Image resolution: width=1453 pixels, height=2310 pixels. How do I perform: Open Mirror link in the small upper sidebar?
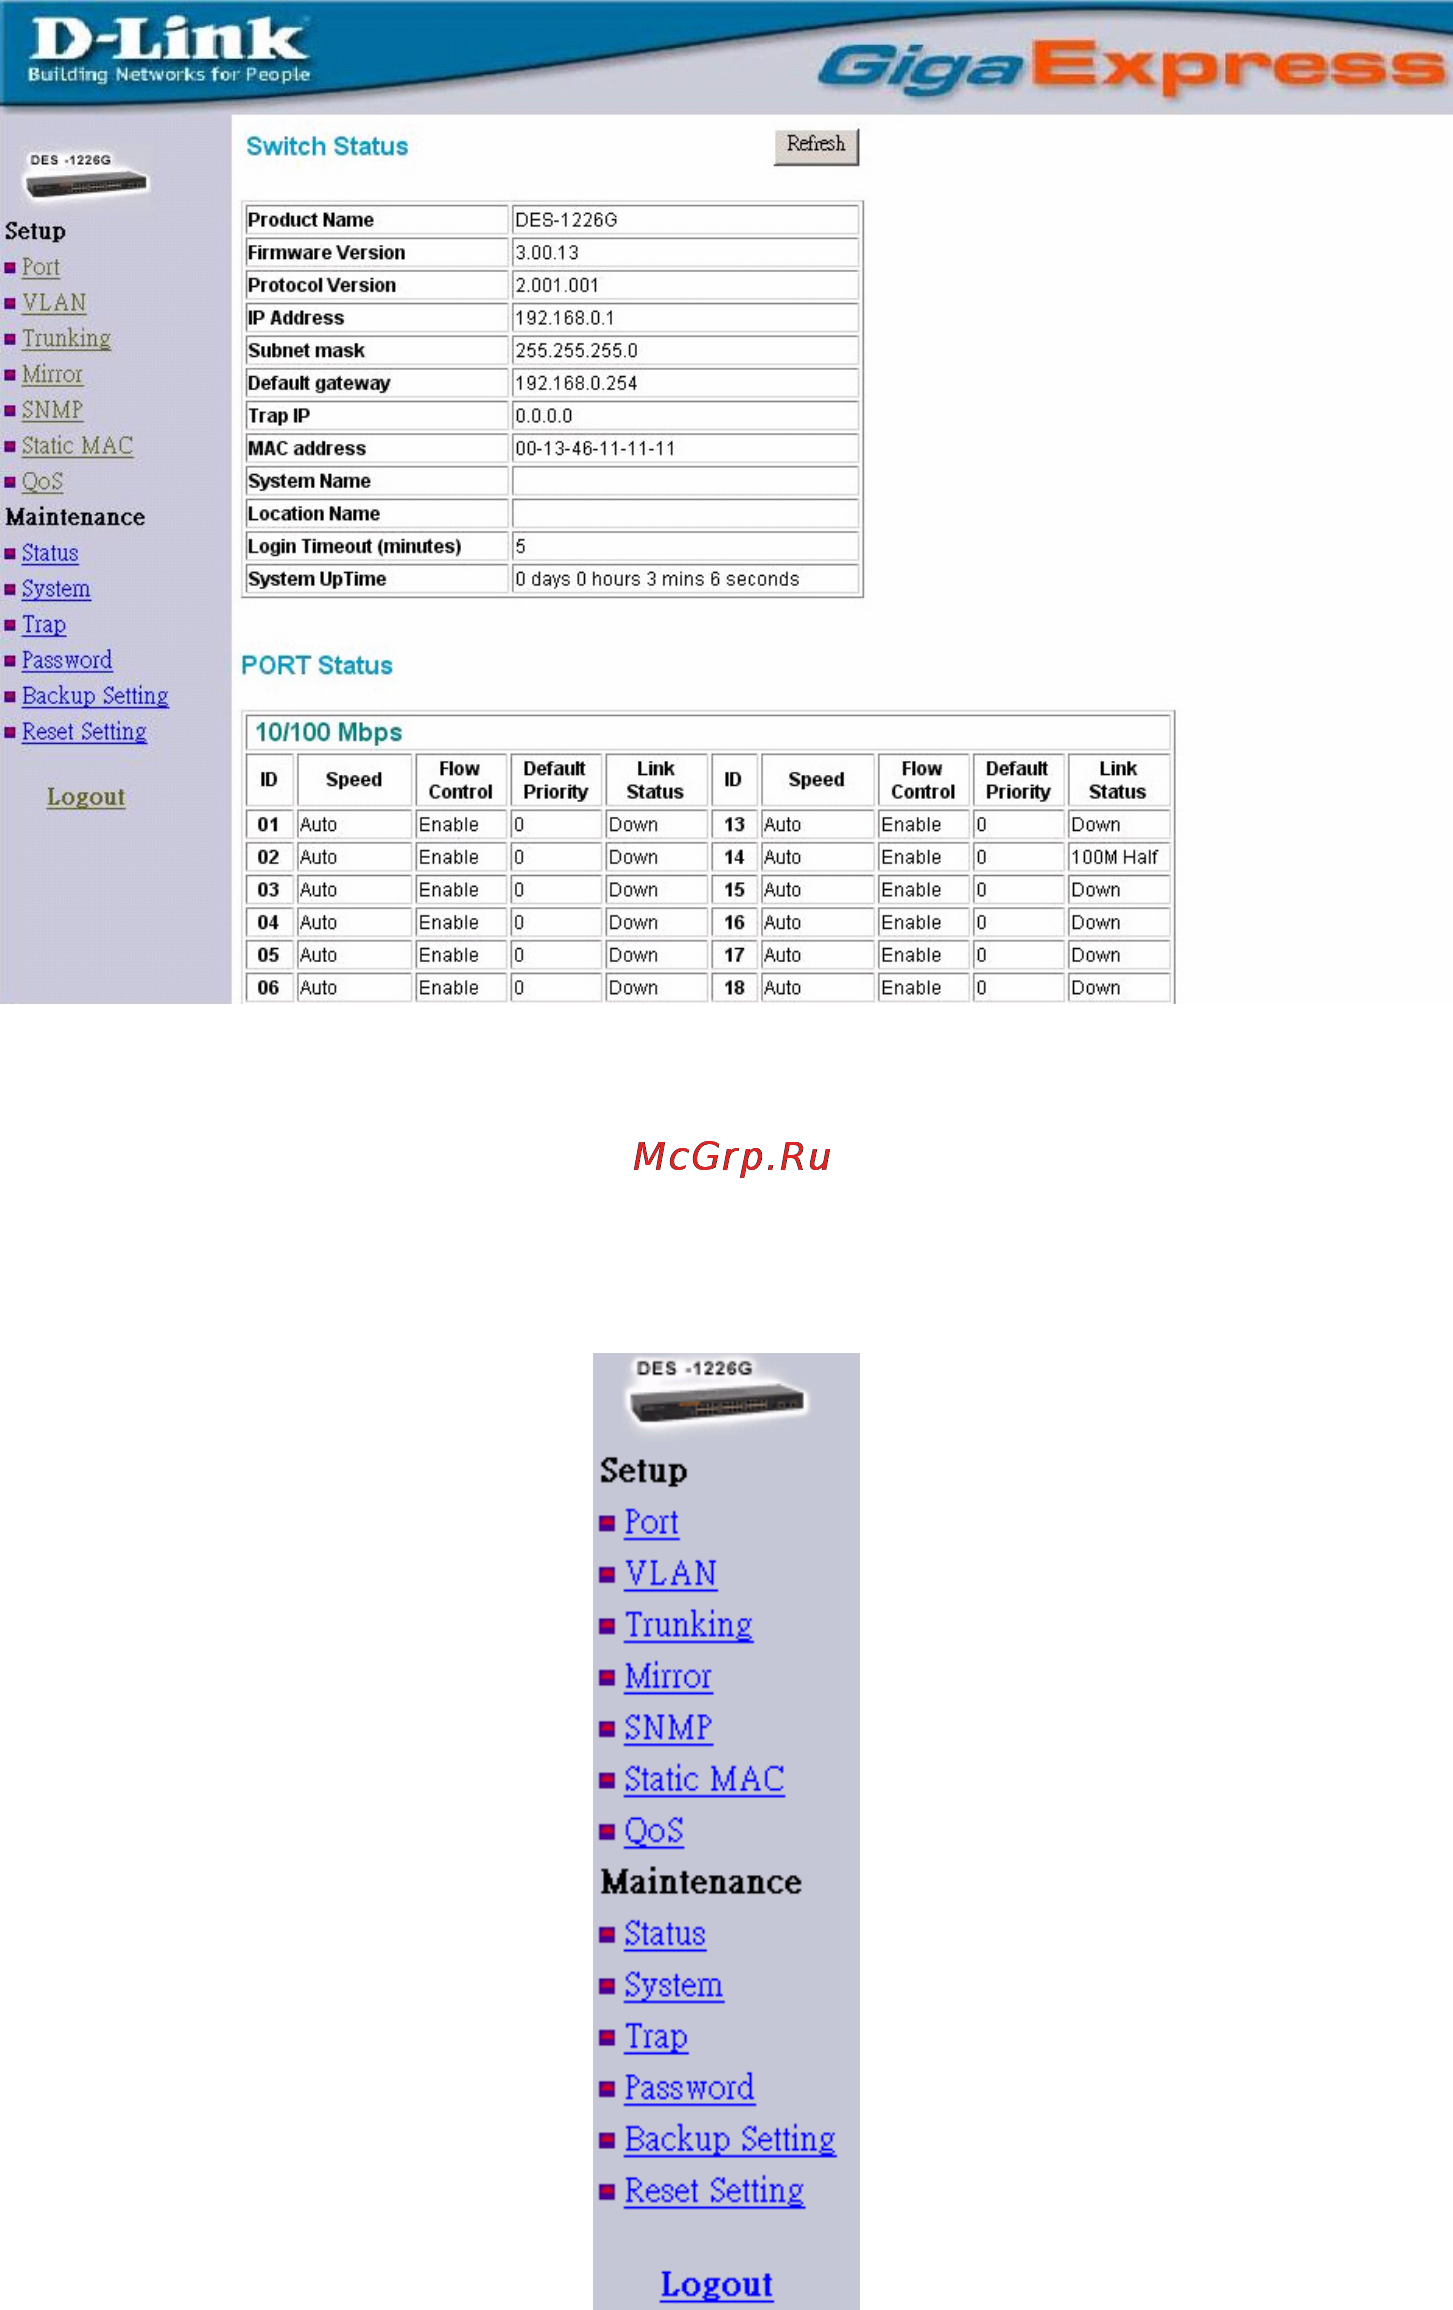(x=52, y=374)
